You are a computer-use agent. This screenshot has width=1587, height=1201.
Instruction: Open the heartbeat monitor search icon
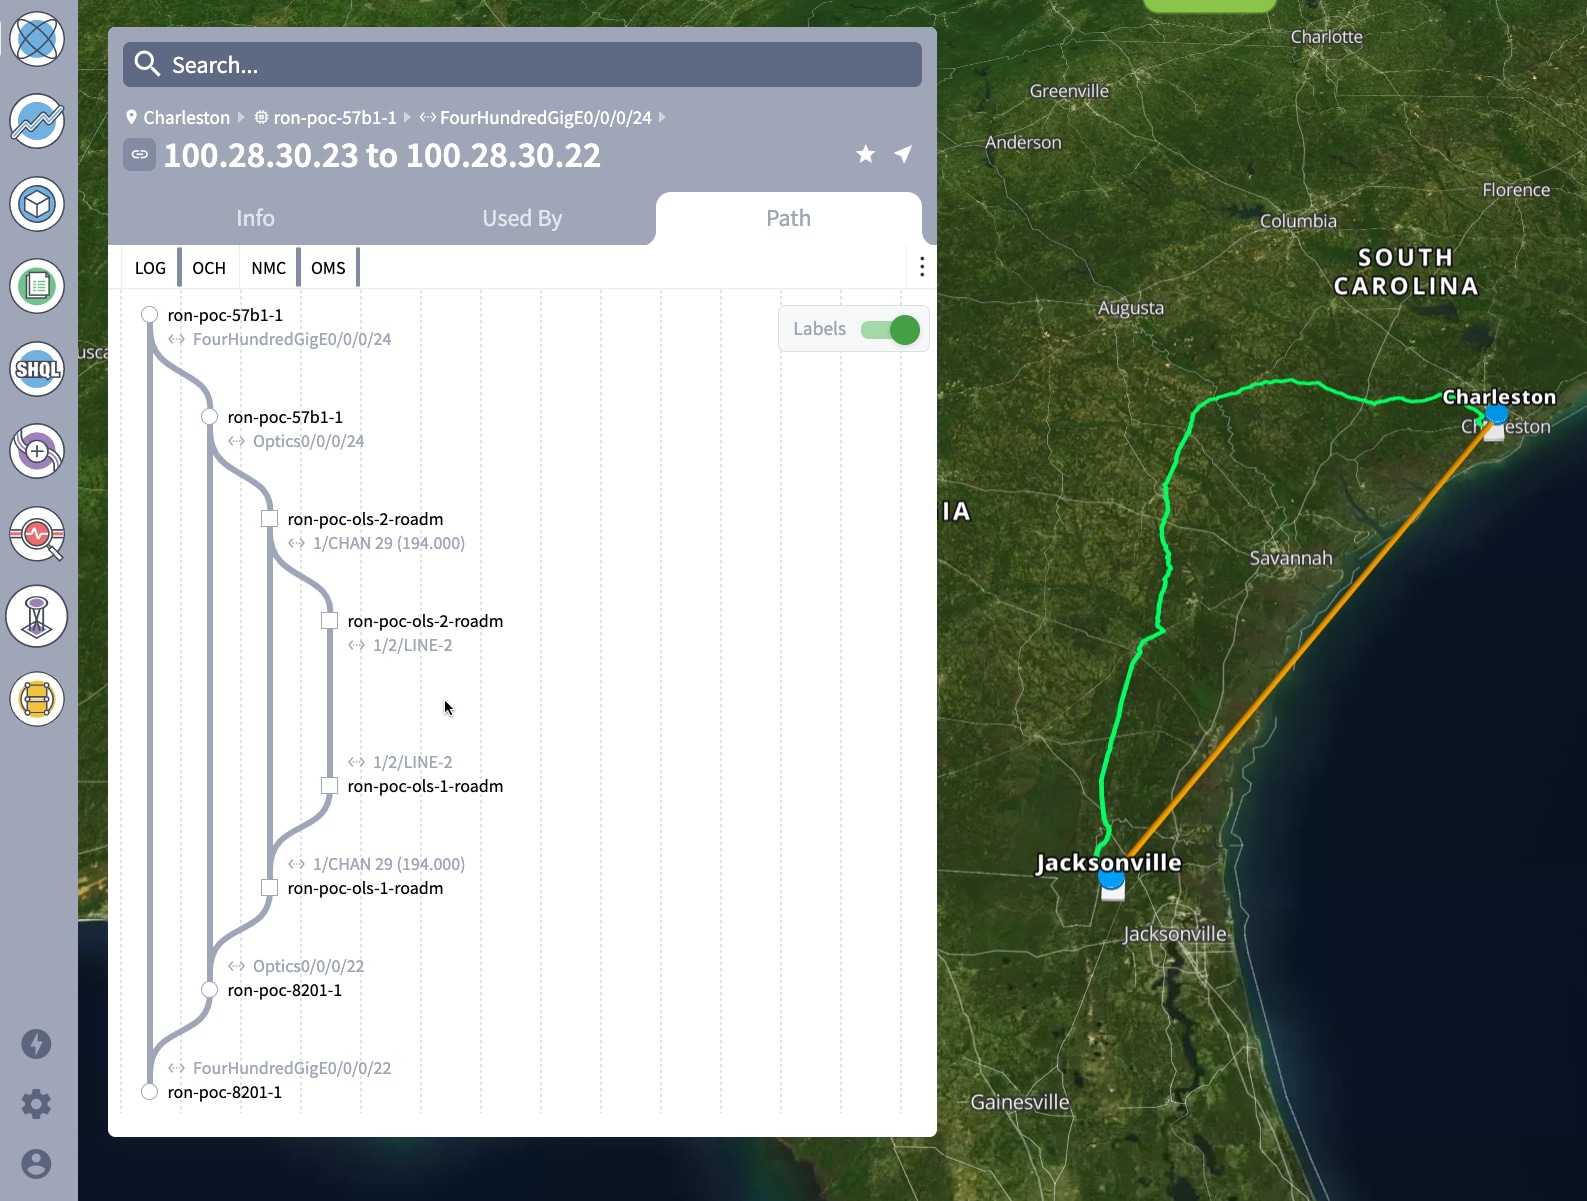tap(37, 534)
